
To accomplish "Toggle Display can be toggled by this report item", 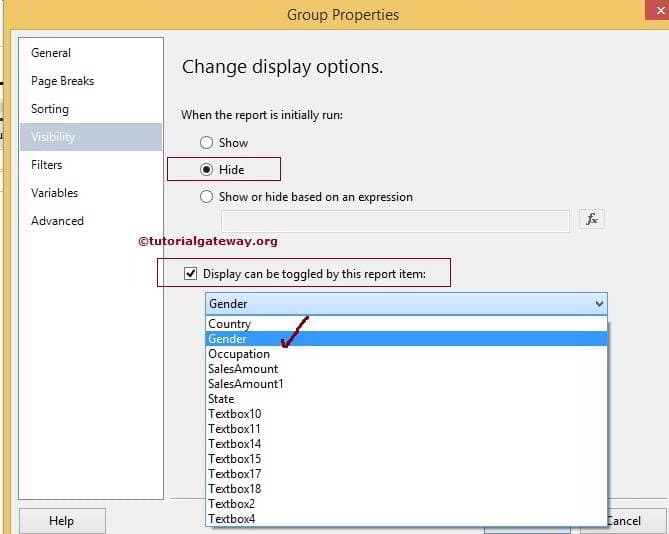I will click(190, 273).
